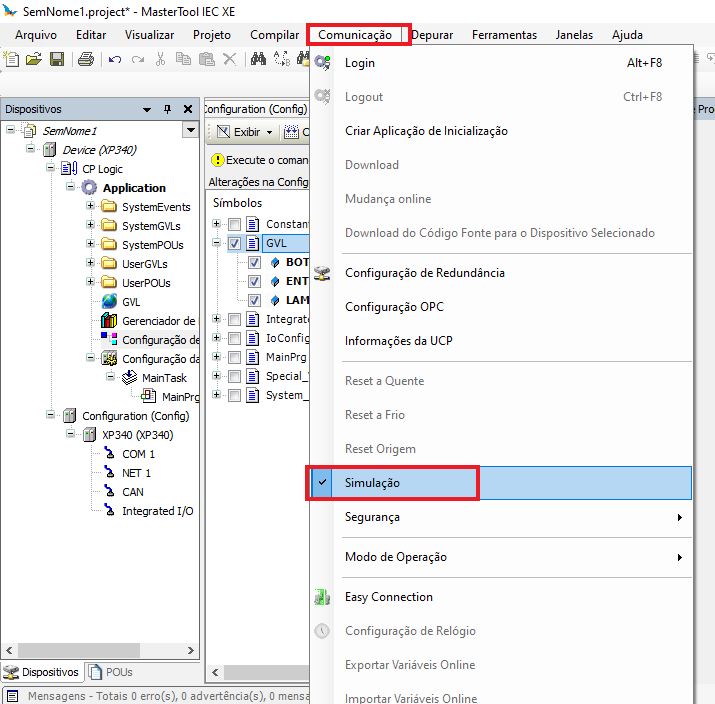Pin the Dispositivos panel with pushpin icon
Image resolution: width=715 pixels, height=704 pixels.
click(x=167, y=109)
